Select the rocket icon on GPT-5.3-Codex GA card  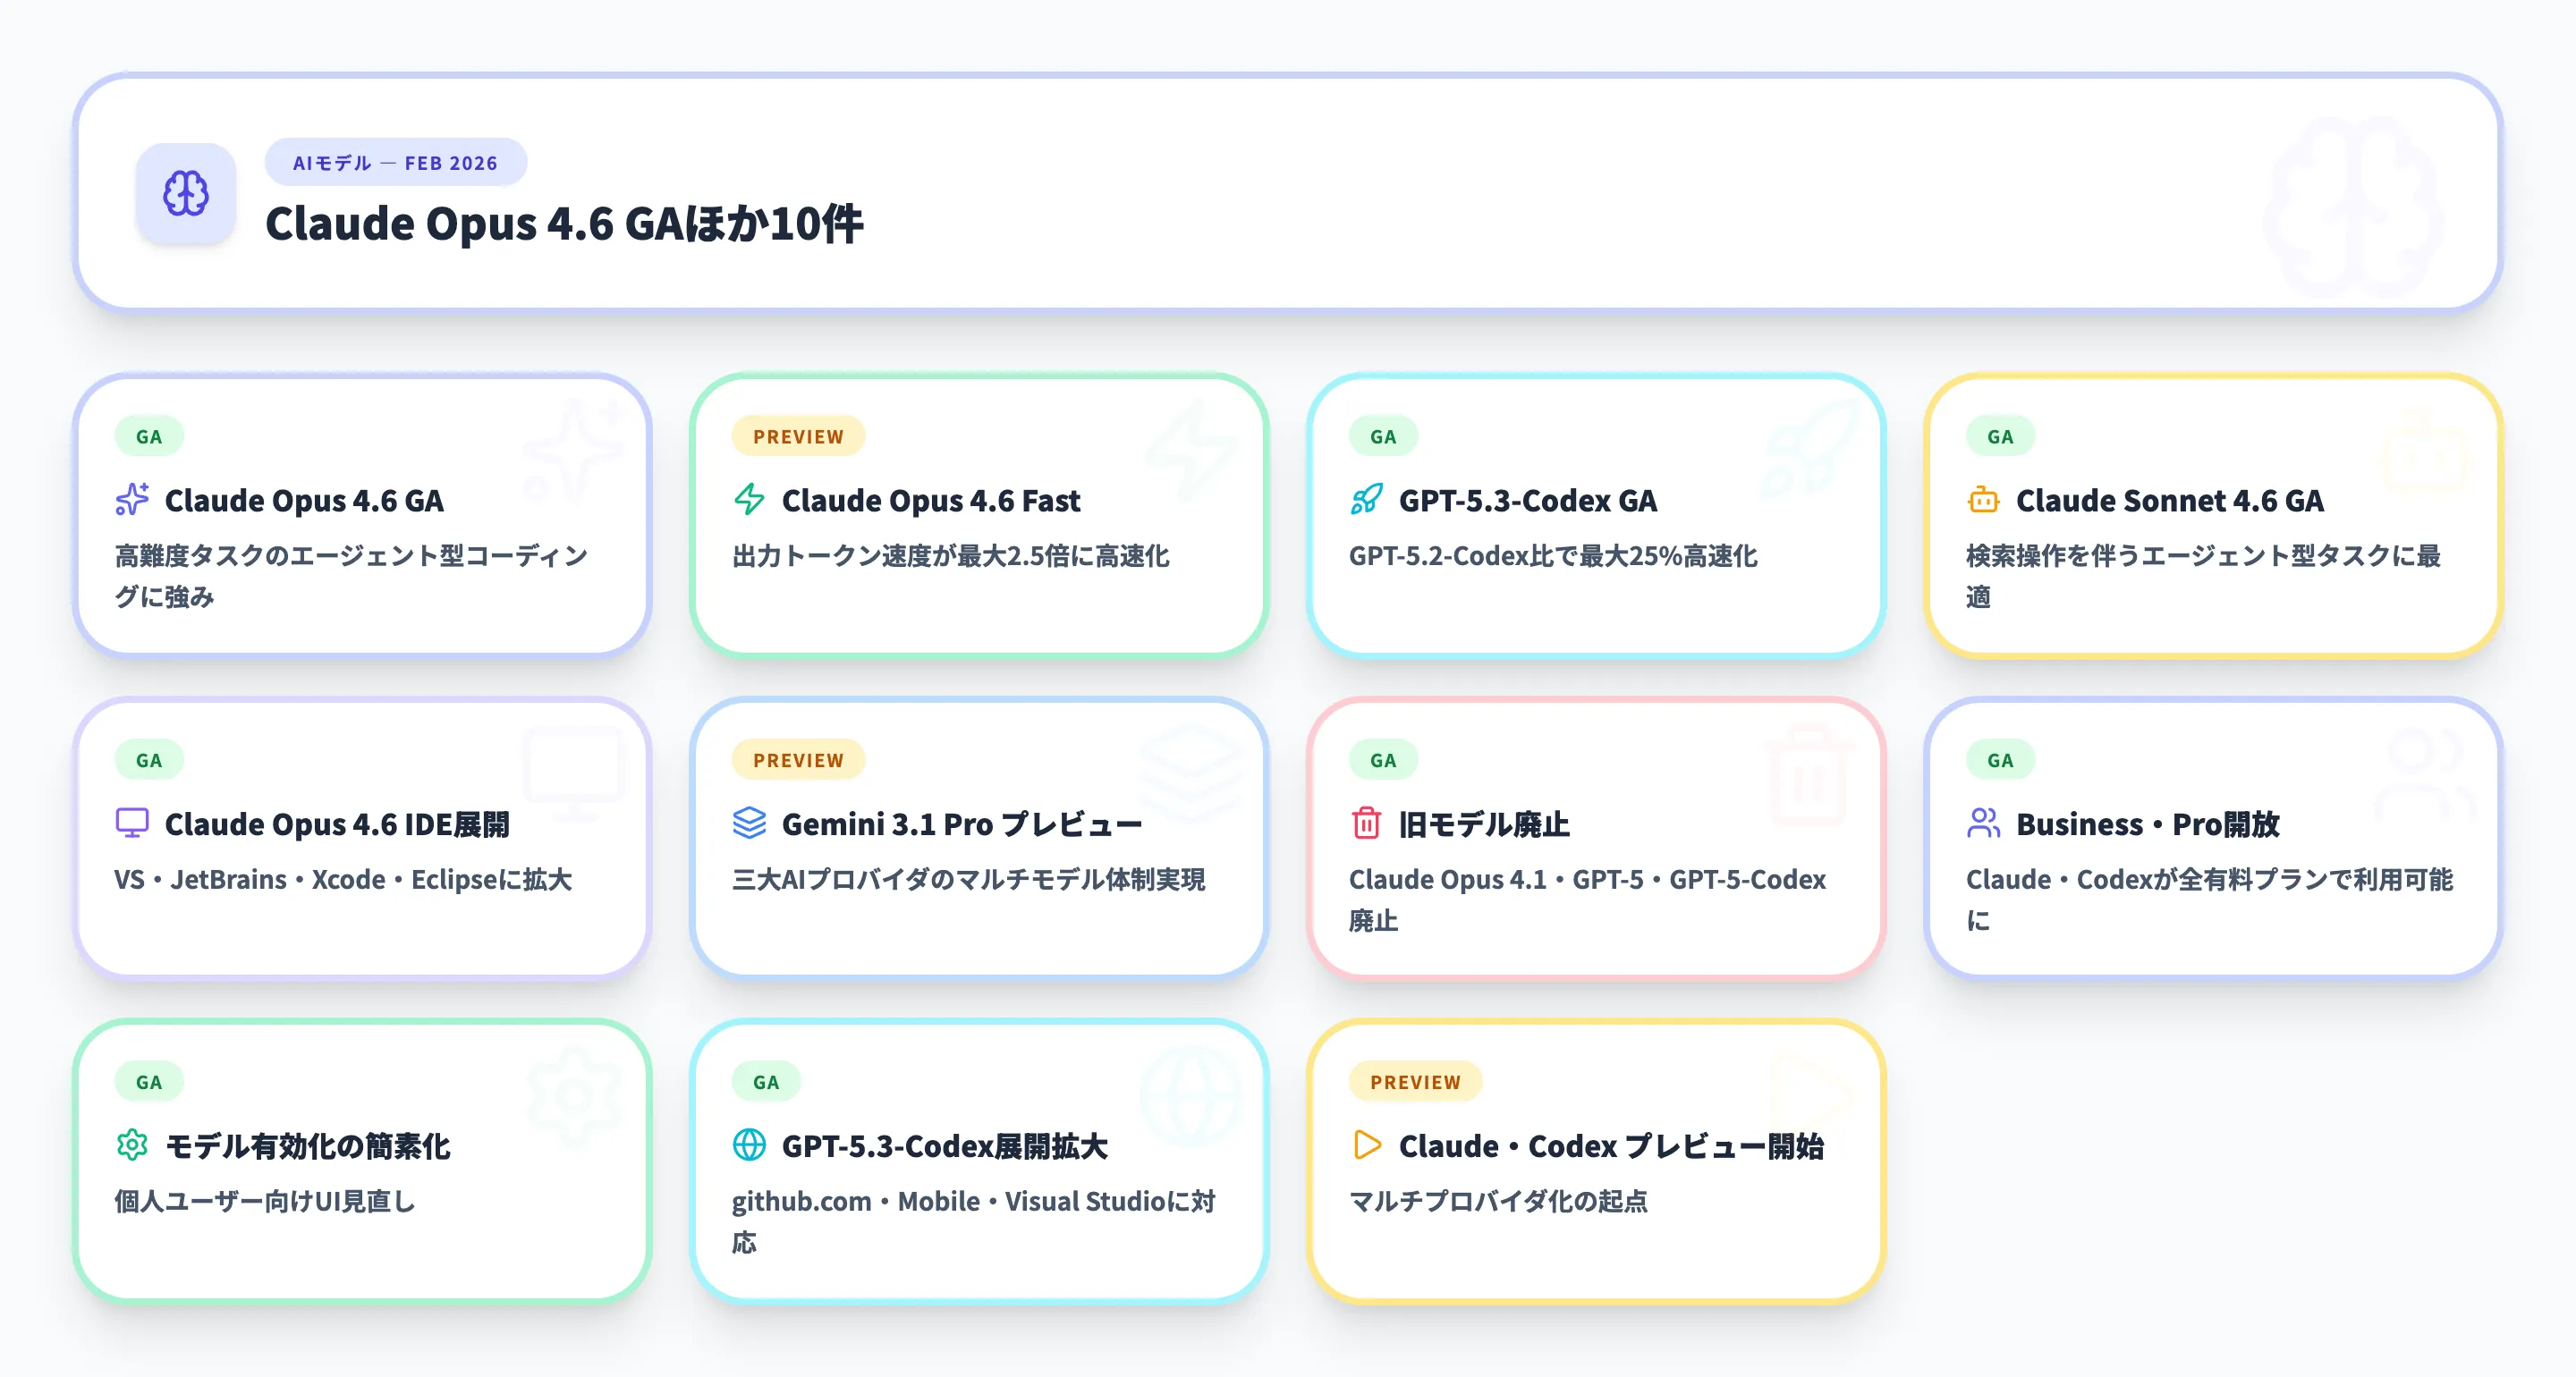1363,500
